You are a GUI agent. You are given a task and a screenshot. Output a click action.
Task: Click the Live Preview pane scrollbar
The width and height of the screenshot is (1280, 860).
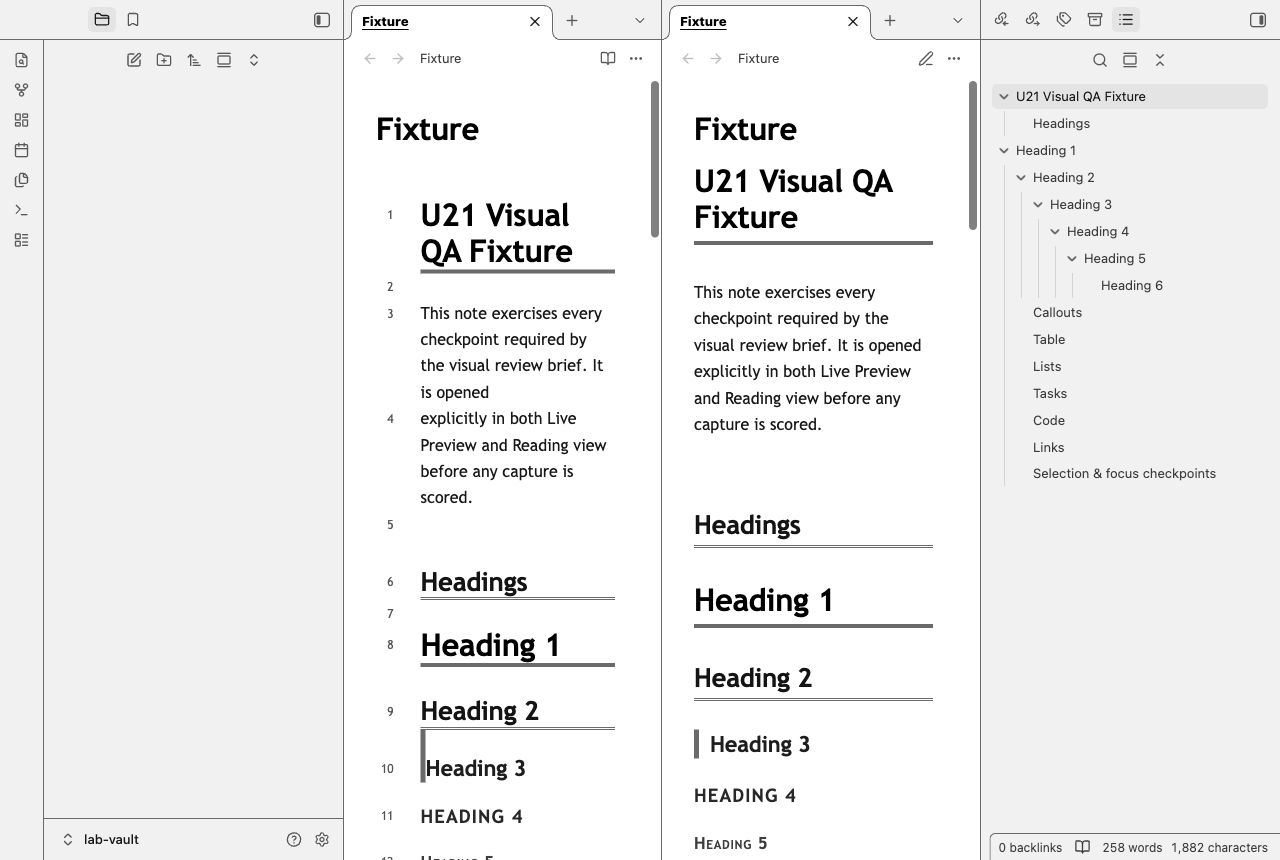[655, 160]
